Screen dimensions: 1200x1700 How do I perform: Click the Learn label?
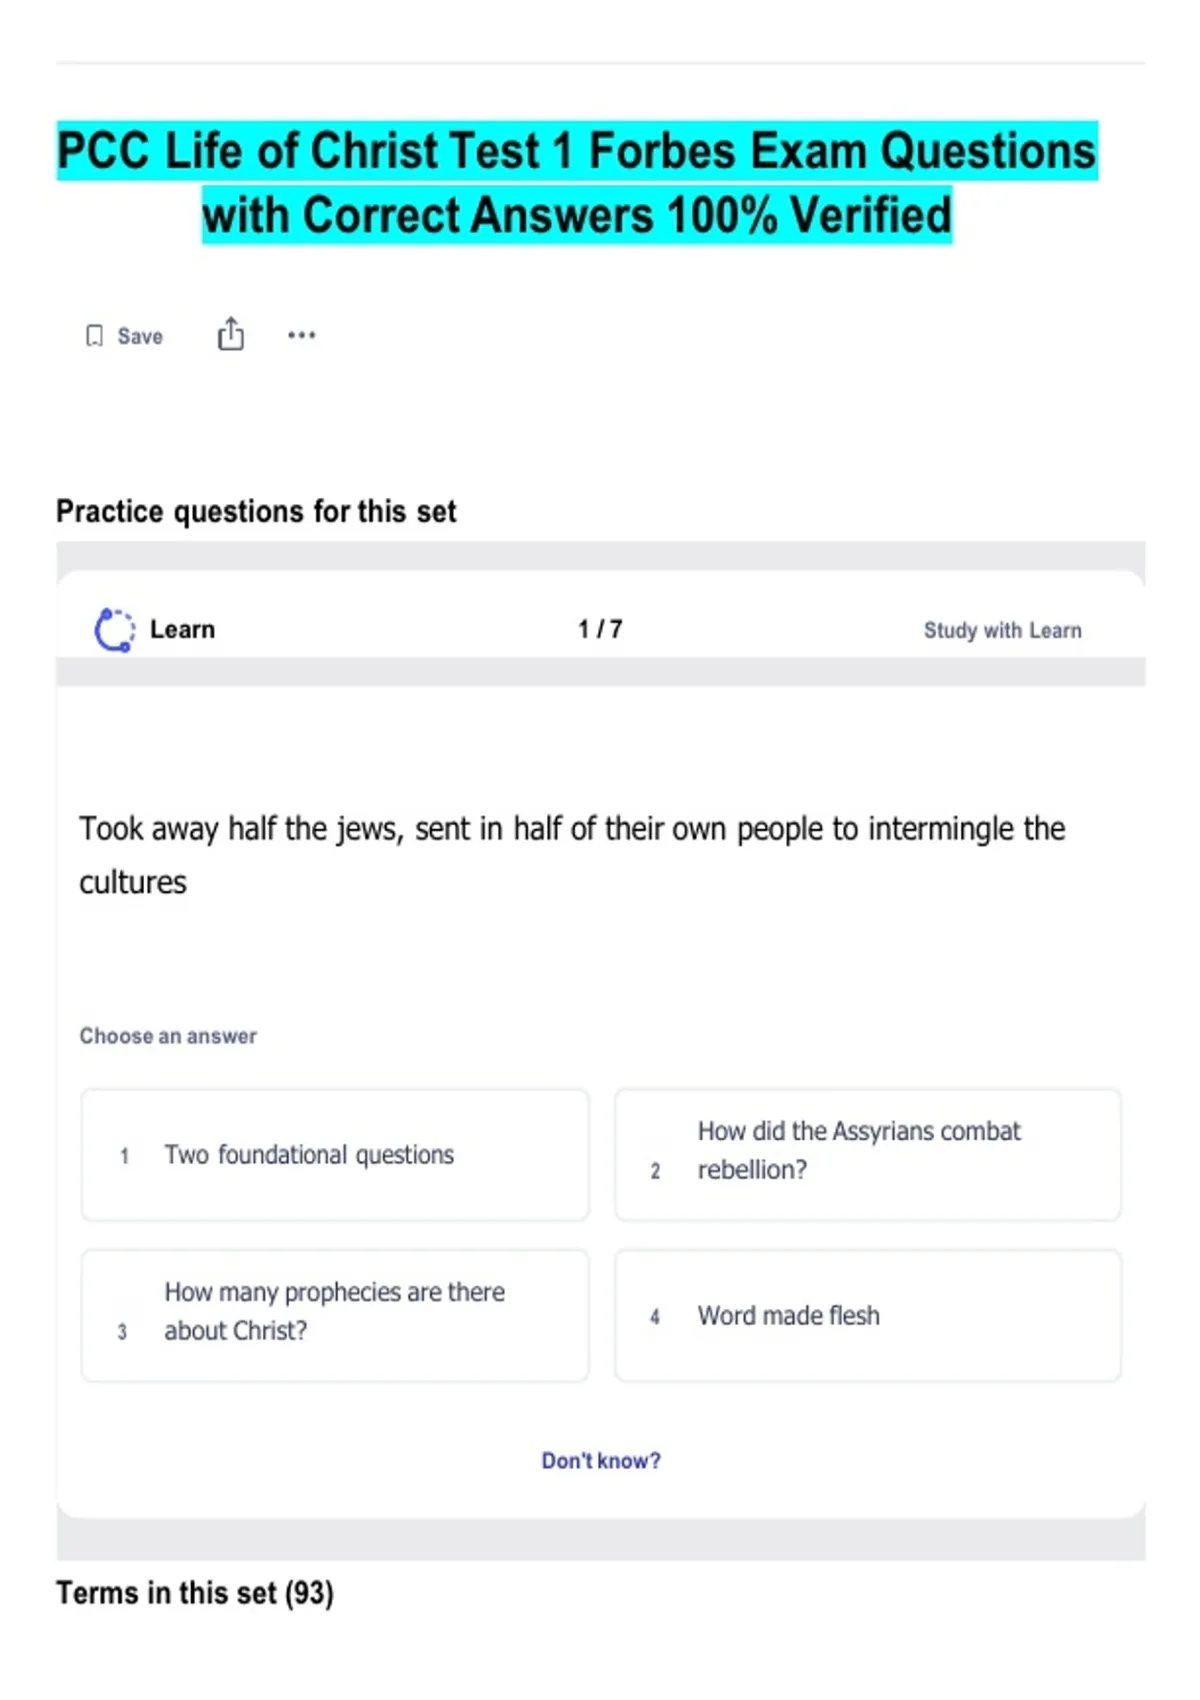182,630
